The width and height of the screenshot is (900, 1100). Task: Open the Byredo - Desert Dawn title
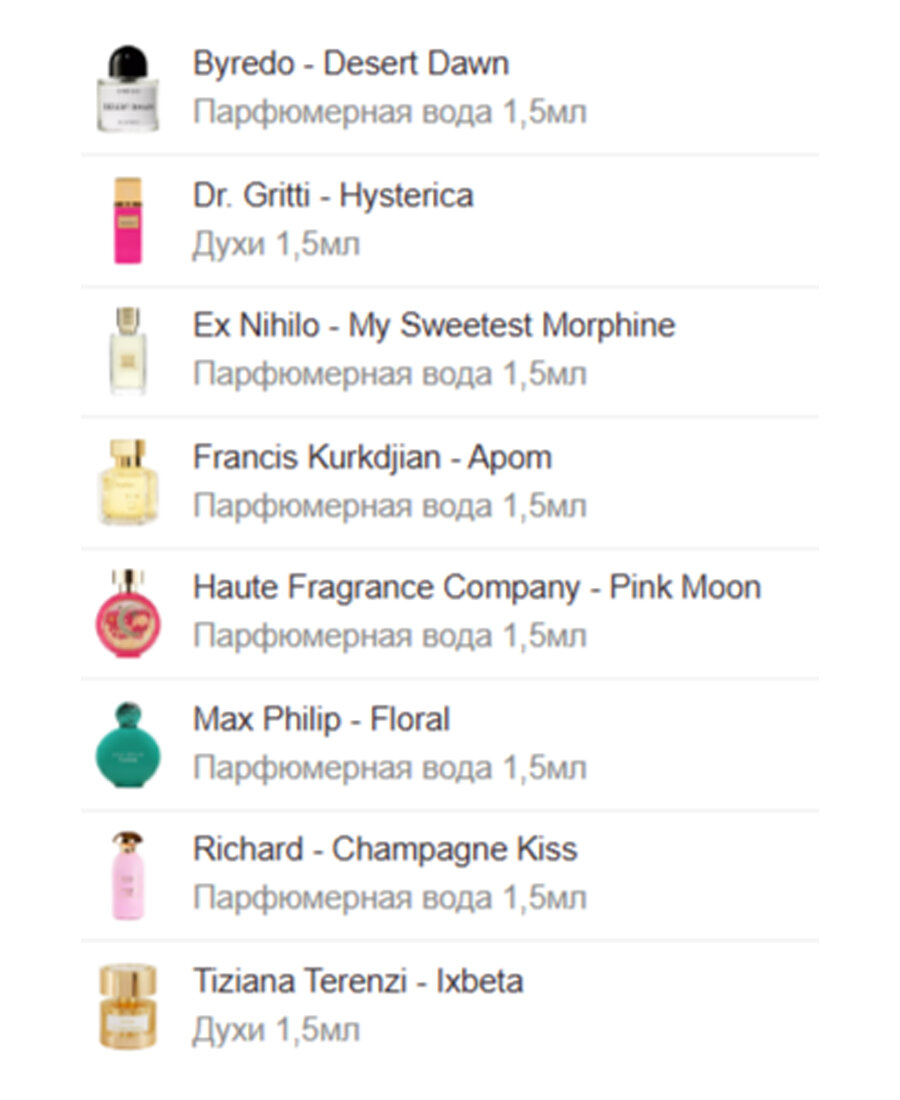pos(351,64)
